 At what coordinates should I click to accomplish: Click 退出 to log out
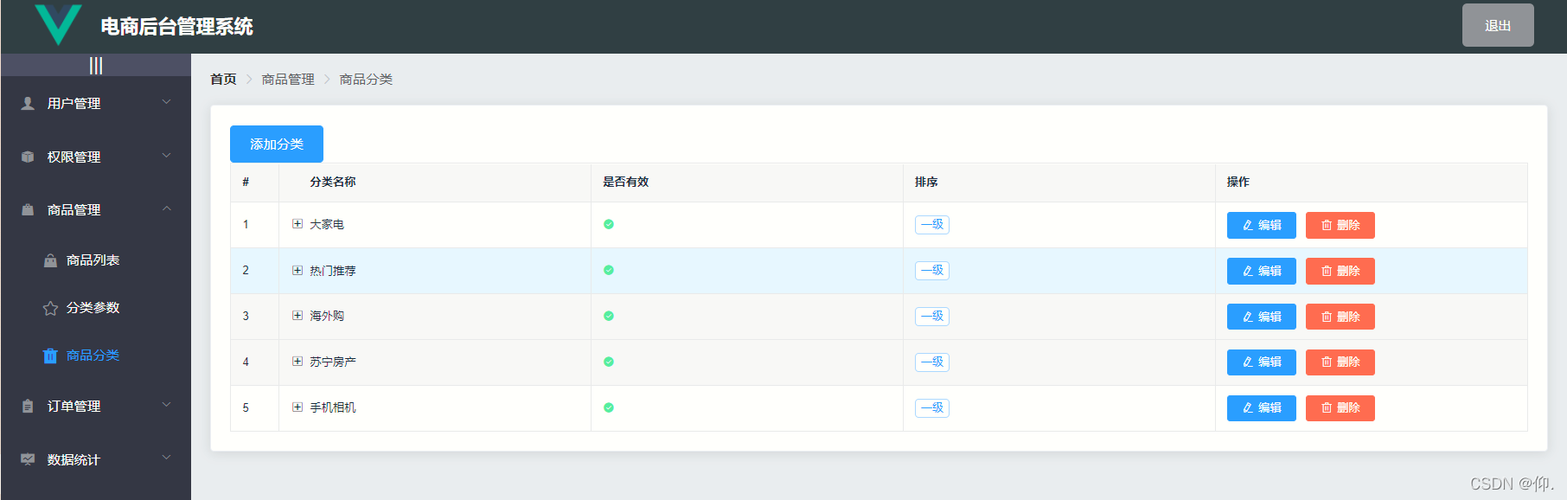pos(1497,26)
